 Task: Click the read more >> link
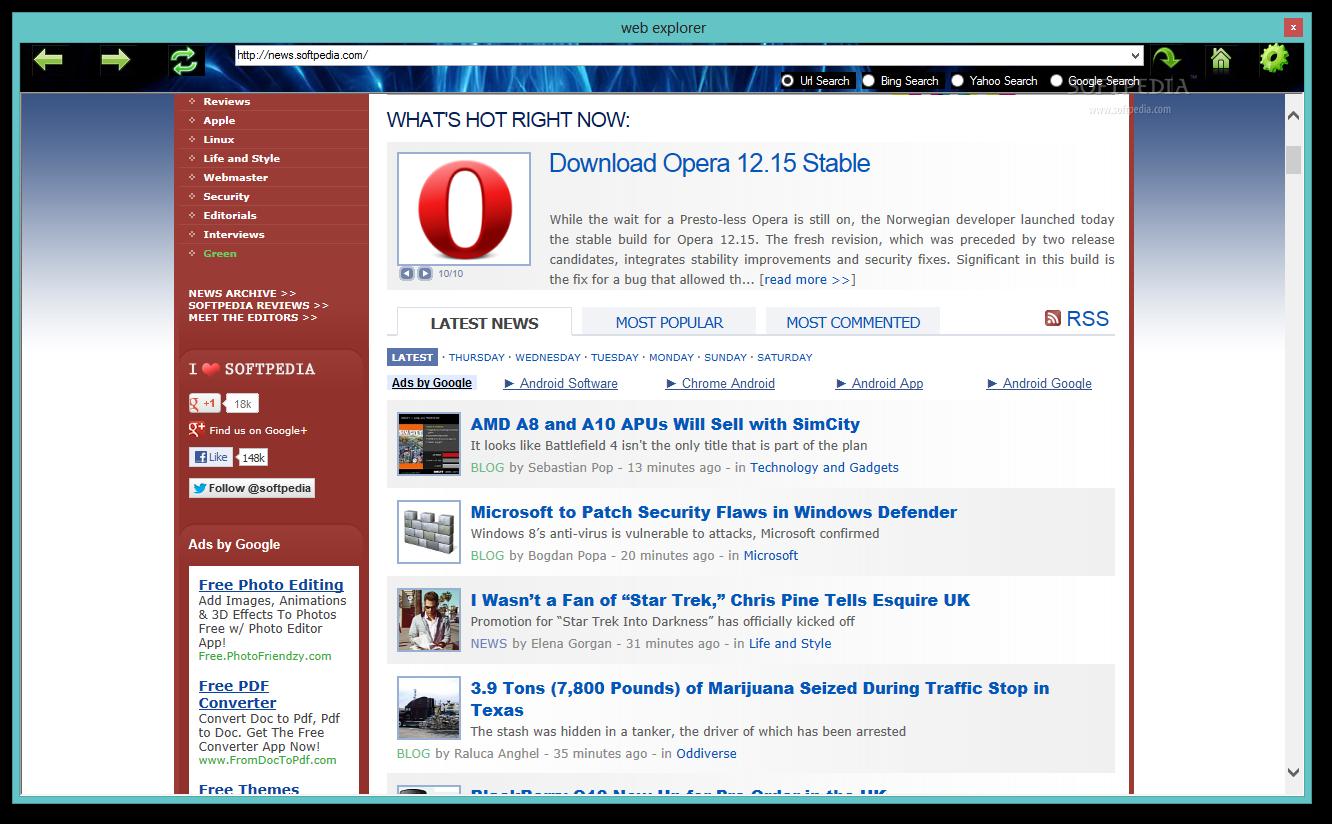[x=808, y=280]
